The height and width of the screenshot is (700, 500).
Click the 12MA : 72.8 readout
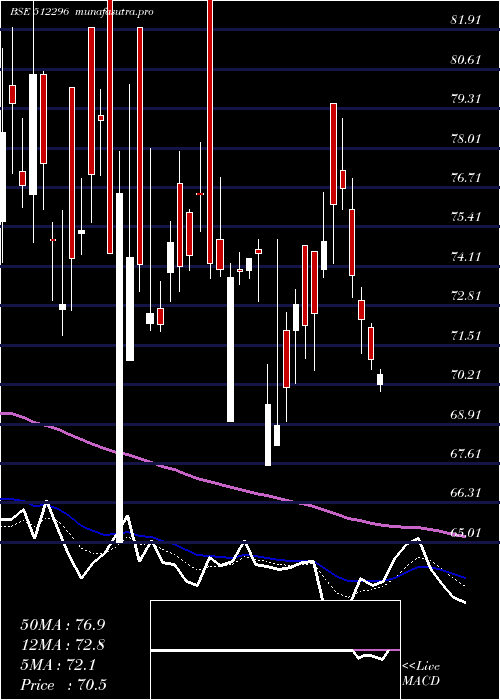64,645
